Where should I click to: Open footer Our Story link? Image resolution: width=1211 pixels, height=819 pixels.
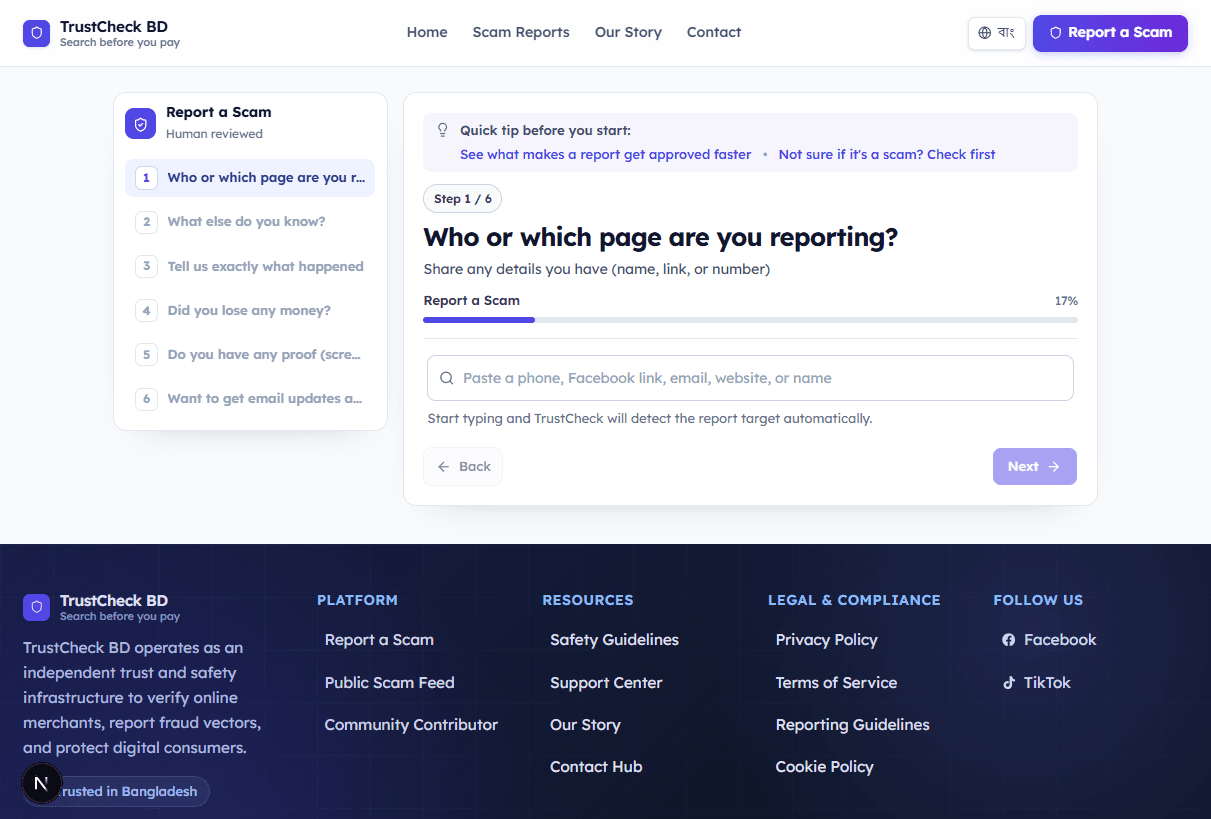pyautogui.click(x=585, y=725)
